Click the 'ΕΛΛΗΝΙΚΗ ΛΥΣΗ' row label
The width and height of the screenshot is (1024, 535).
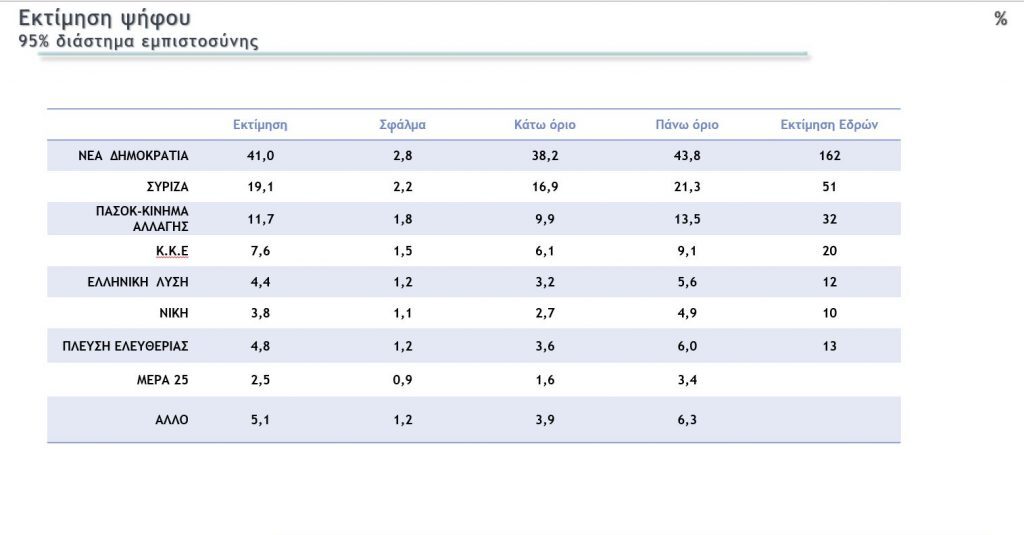pos(138,282)
